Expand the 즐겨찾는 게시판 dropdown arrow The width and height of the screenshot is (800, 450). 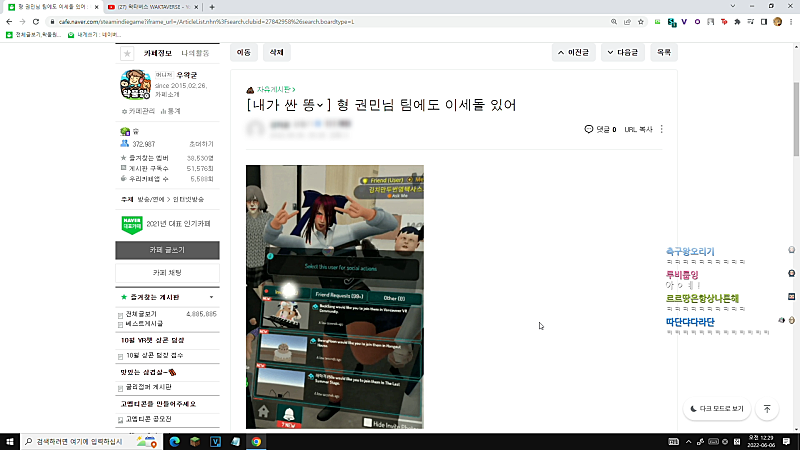[x=211, y=297]
